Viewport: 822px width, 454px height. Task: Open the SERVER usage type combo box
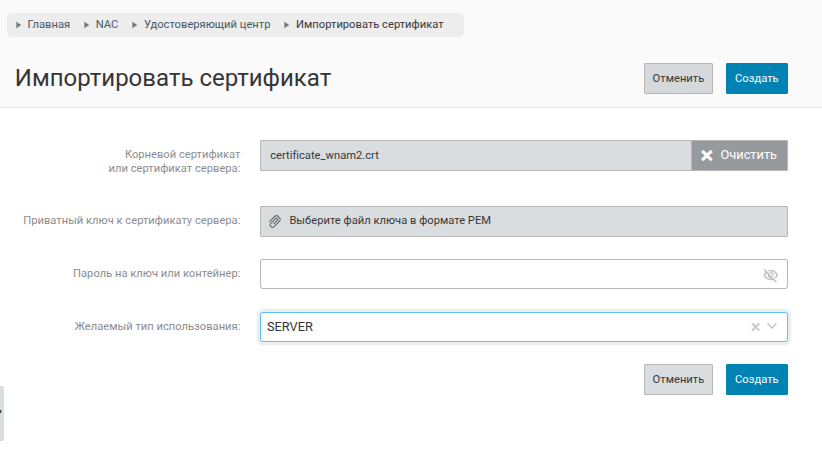pyautogui.click(x=500, y=327)
